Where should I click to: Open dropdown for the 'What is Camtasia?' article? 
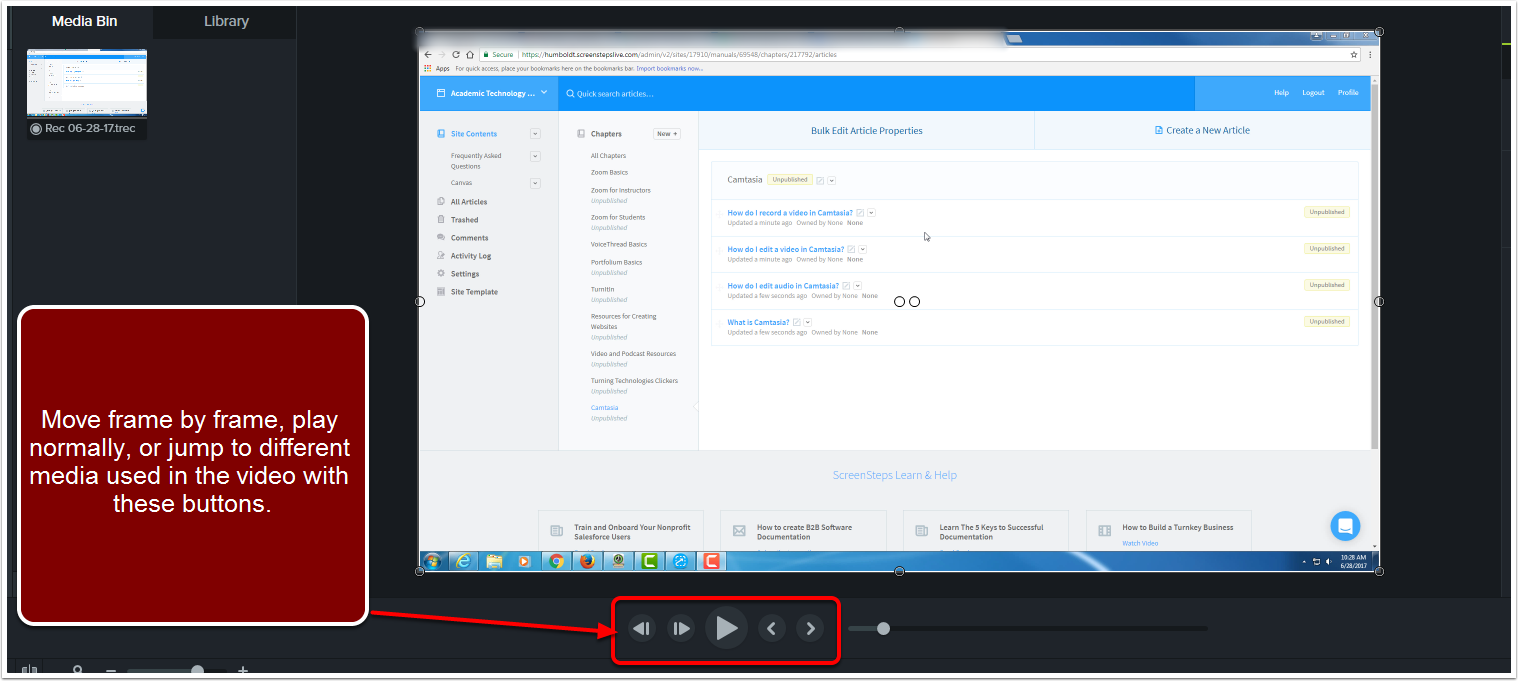click(x=808, y=322)
